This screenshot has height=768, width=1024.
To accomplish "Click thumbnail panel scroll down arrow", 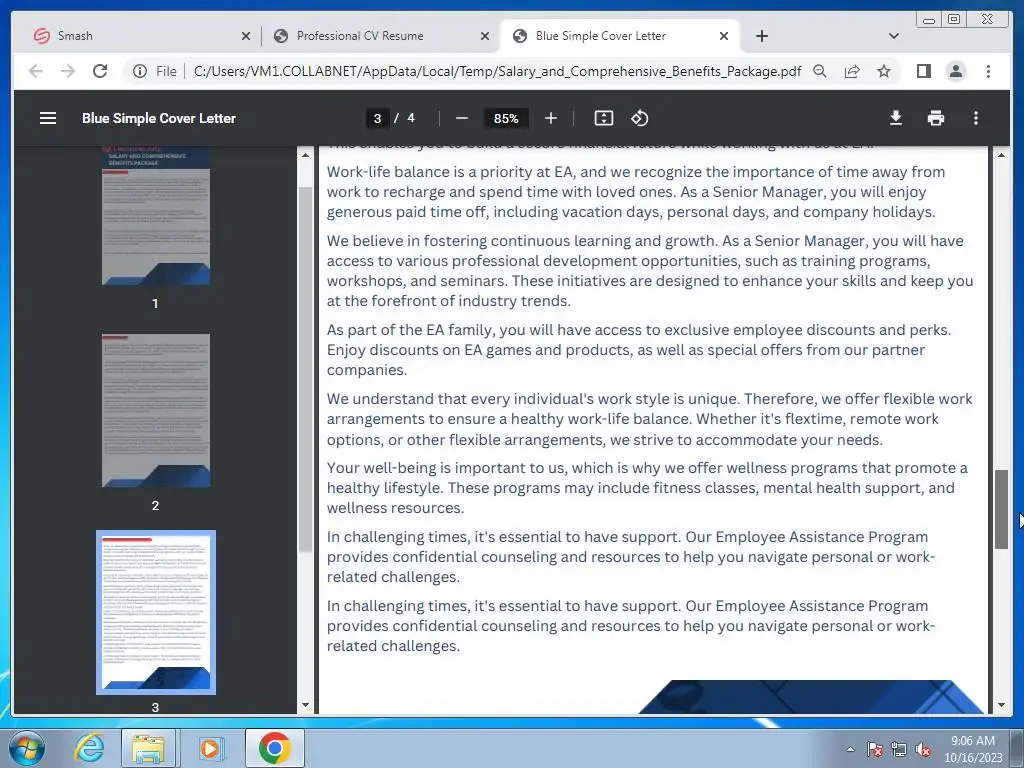I will [x=305, y=705].
